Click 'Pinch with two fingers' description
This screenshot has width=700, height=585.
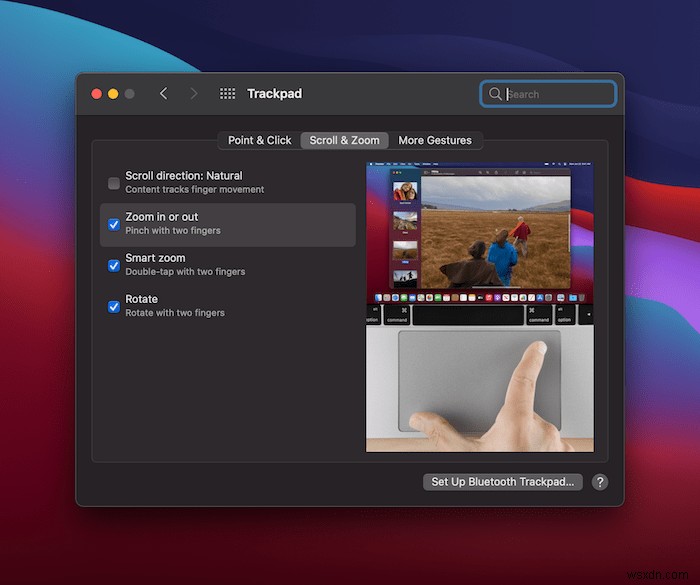pos(173,230)
